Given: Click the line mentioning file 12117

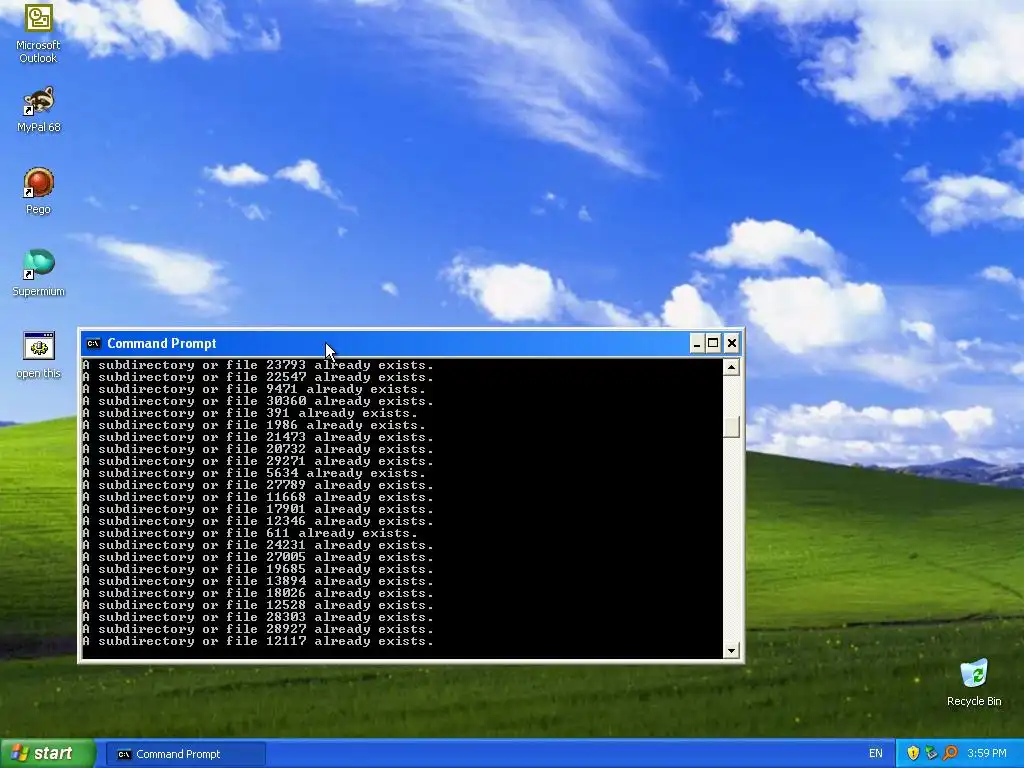Looking at the screenshot, I should [258, 641].
